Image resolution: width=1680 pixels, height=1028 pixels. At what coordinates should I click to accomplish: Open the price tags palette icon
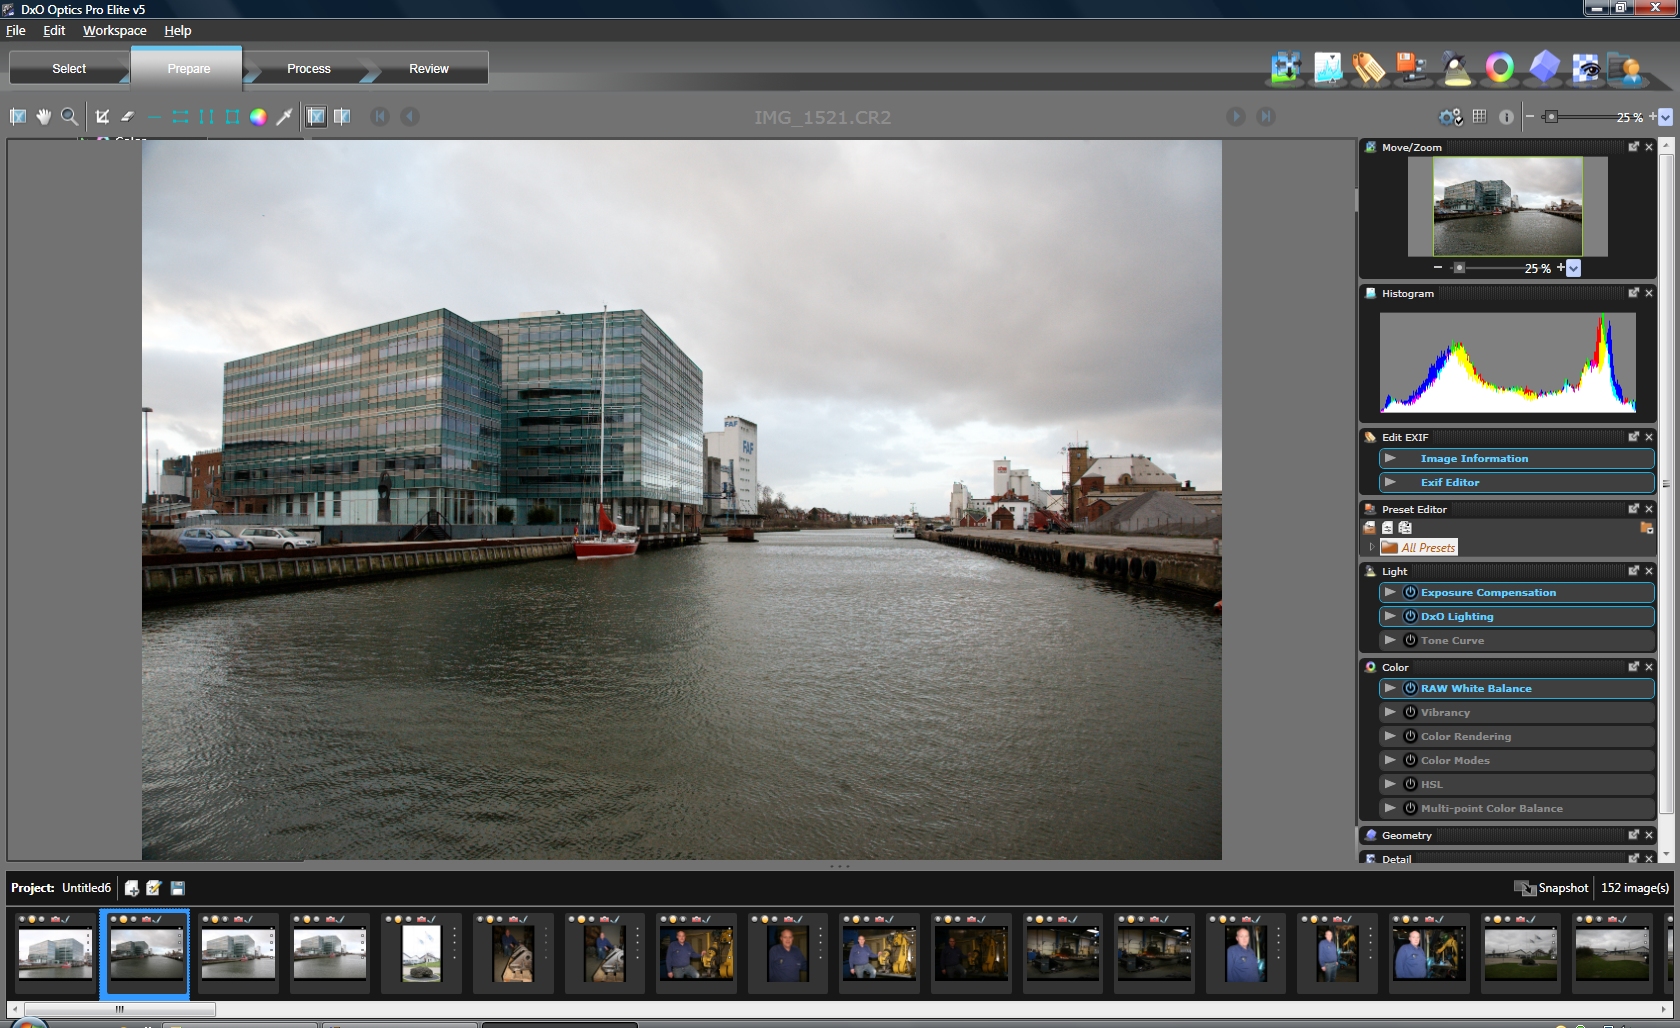point(1369,68)
